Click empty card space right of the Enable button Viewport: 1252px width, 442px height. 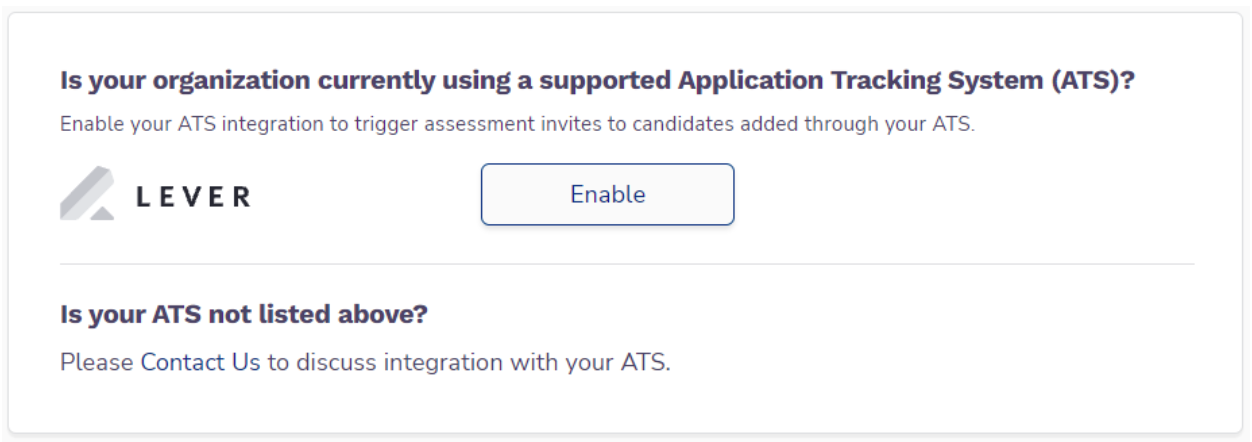point(960,195)
